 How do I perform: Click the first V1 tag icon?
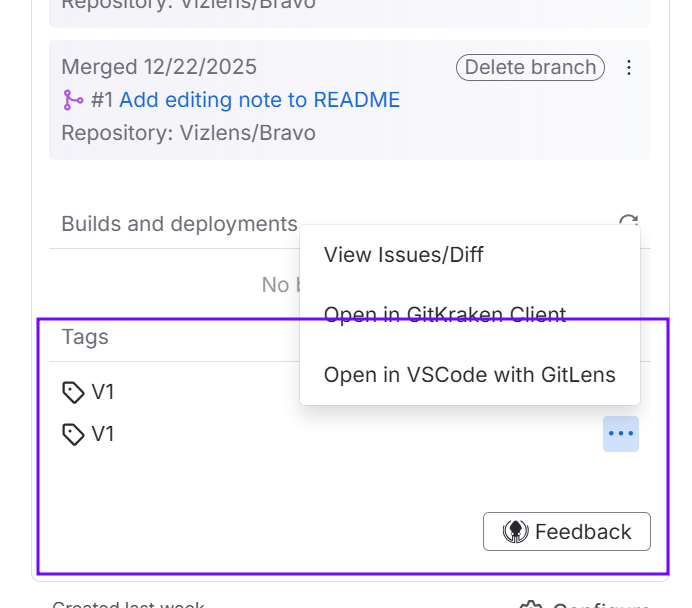click(73, 392)
